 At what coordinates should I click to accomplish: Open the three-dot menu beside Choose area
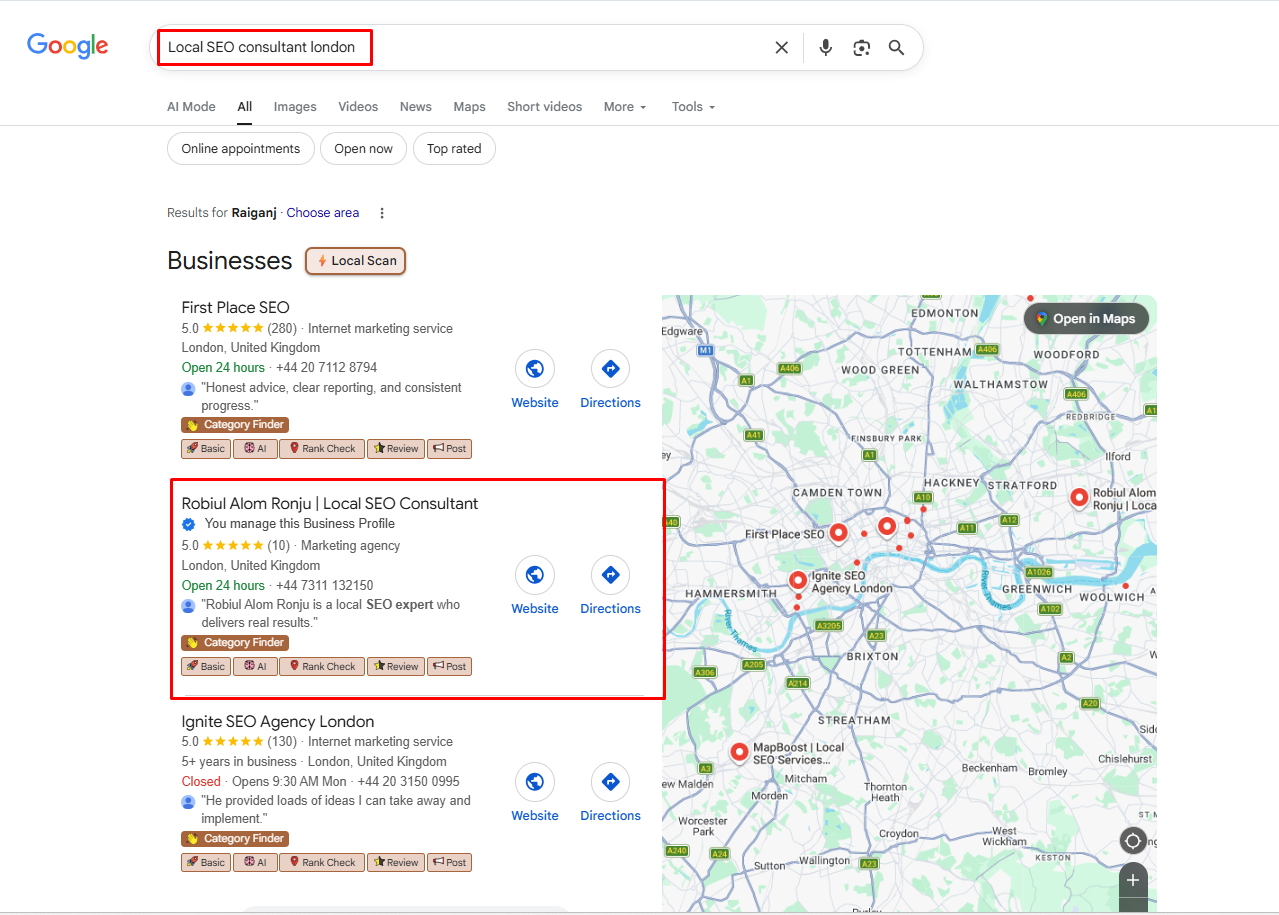(382, 212)
